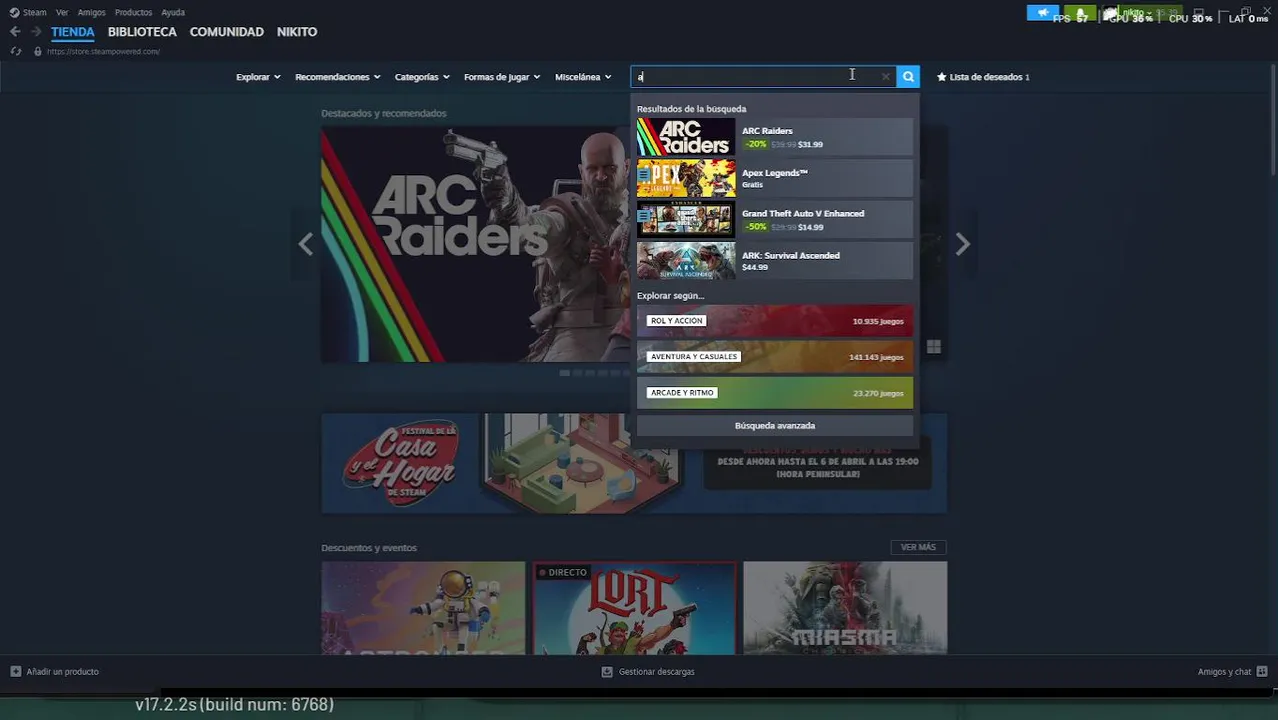Open the NIKITO profile tab

click(297, 32)
